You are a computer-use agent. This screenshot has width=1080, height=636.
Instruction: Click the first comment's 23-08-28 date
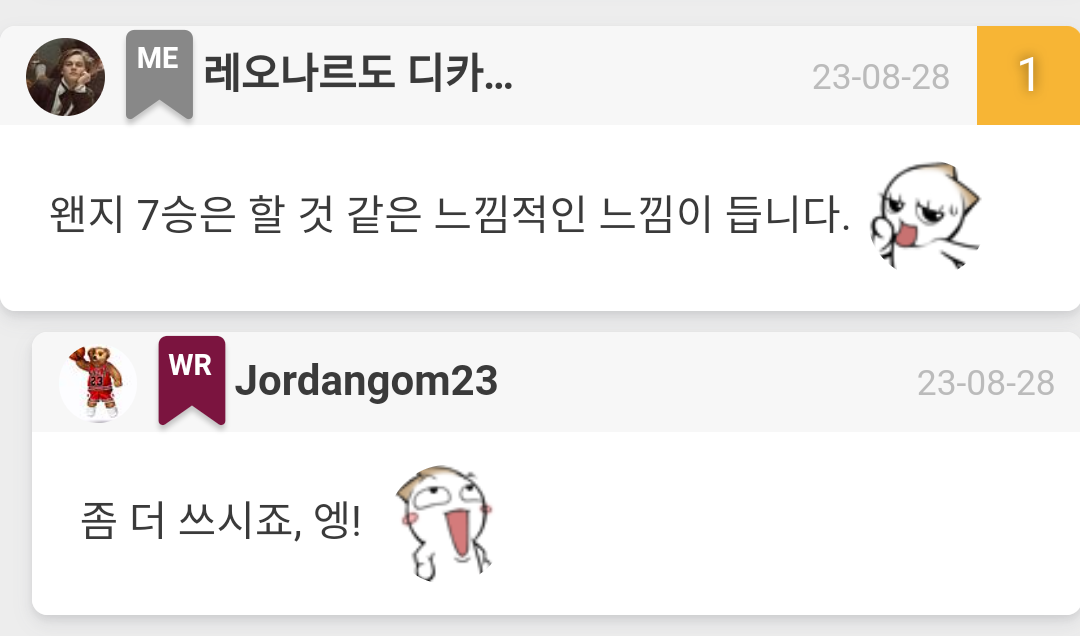point(881,77)
